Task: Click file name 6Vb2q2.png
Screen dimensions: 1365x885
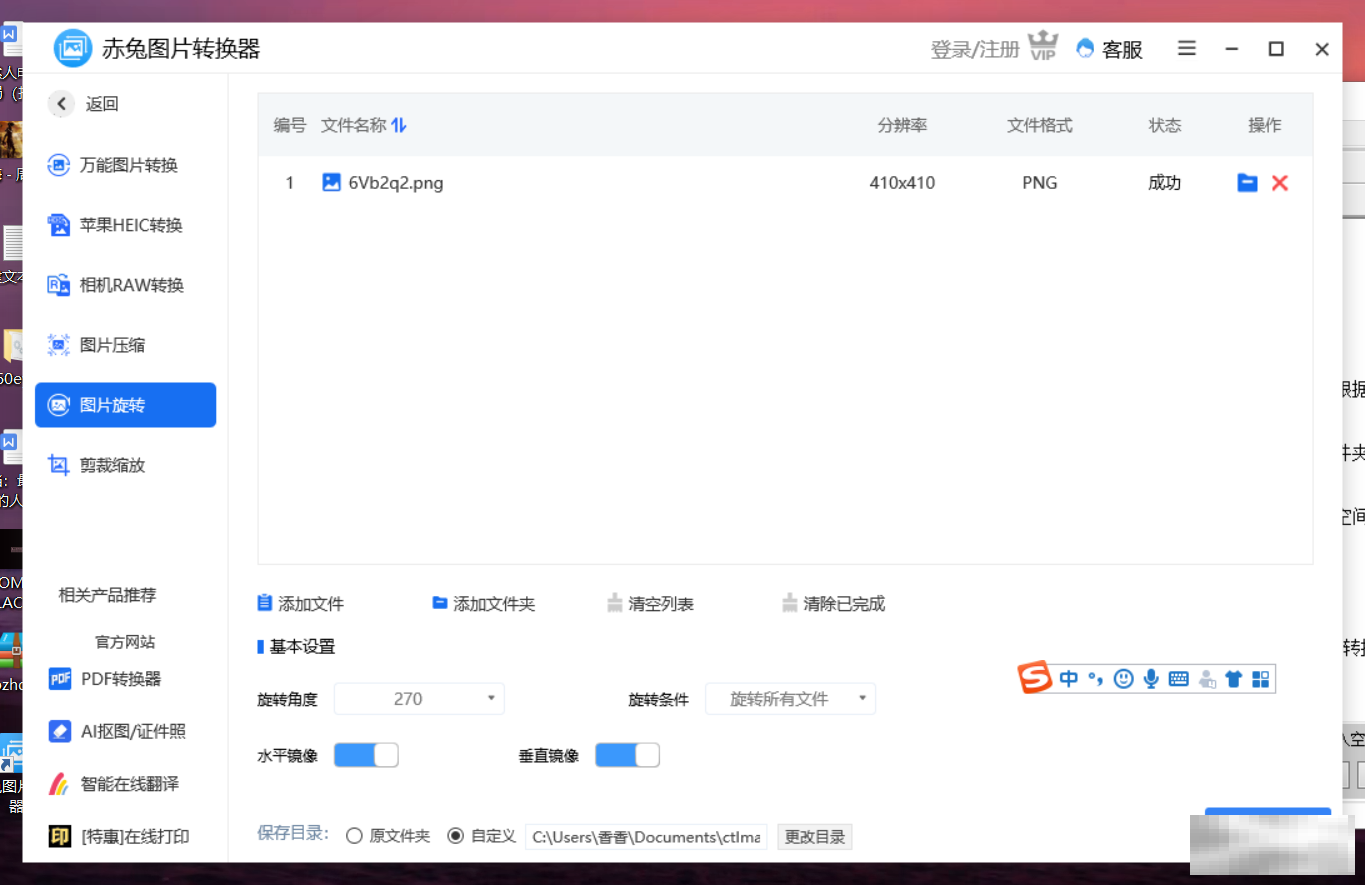Action: 396,183
